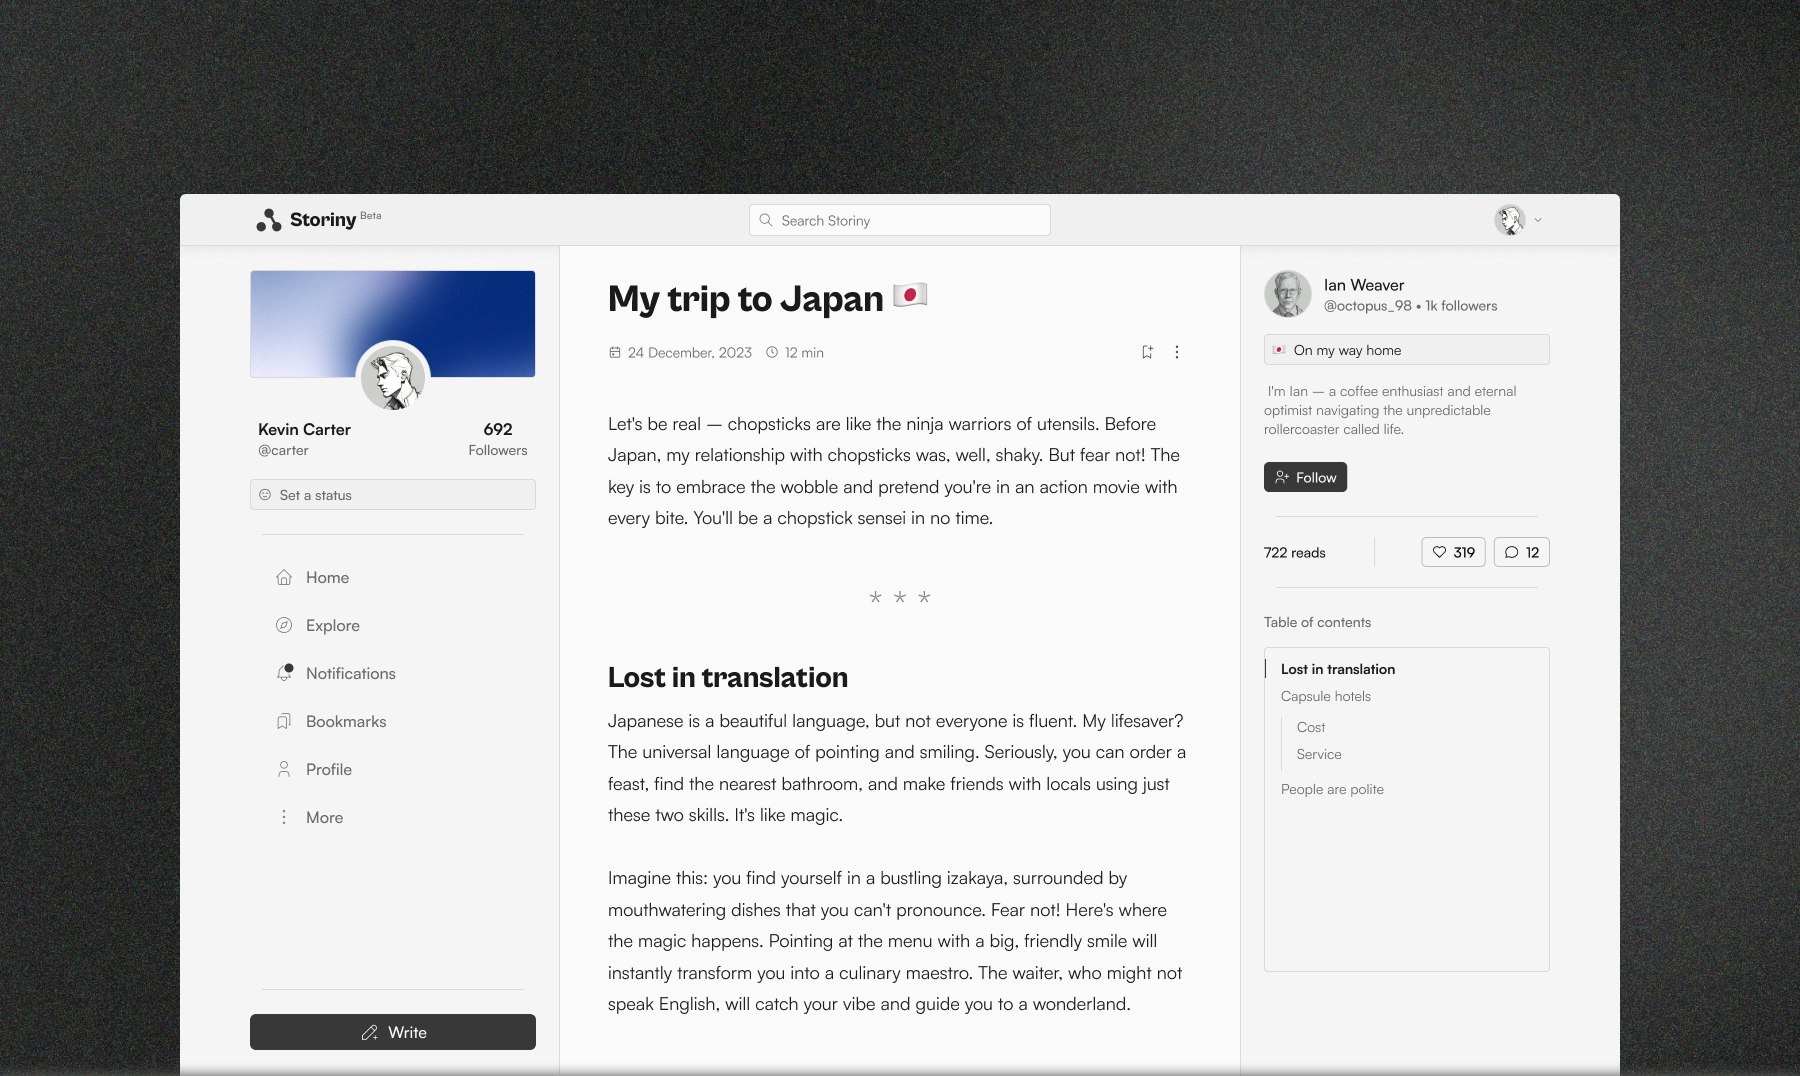Click the @octopus_98 handle

tap(1368, 306)
